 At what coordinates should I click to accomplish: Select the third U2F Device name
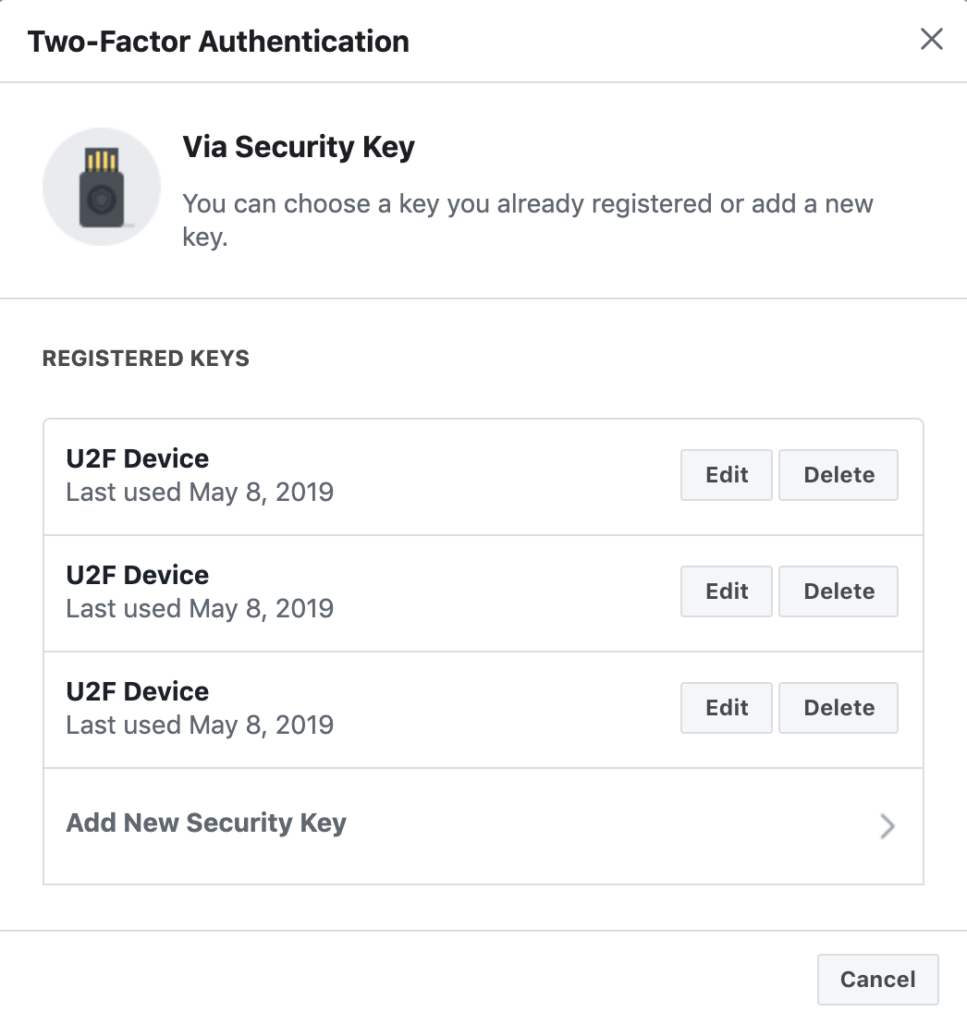pos(137,691)
